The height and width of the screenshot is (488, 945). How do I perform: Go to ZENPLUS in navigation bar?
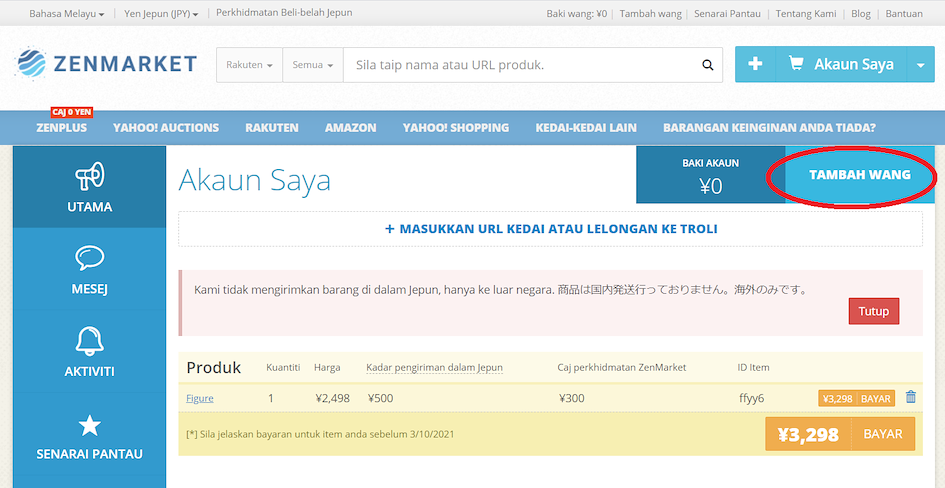pyautogui.click(x=61, y=128)
